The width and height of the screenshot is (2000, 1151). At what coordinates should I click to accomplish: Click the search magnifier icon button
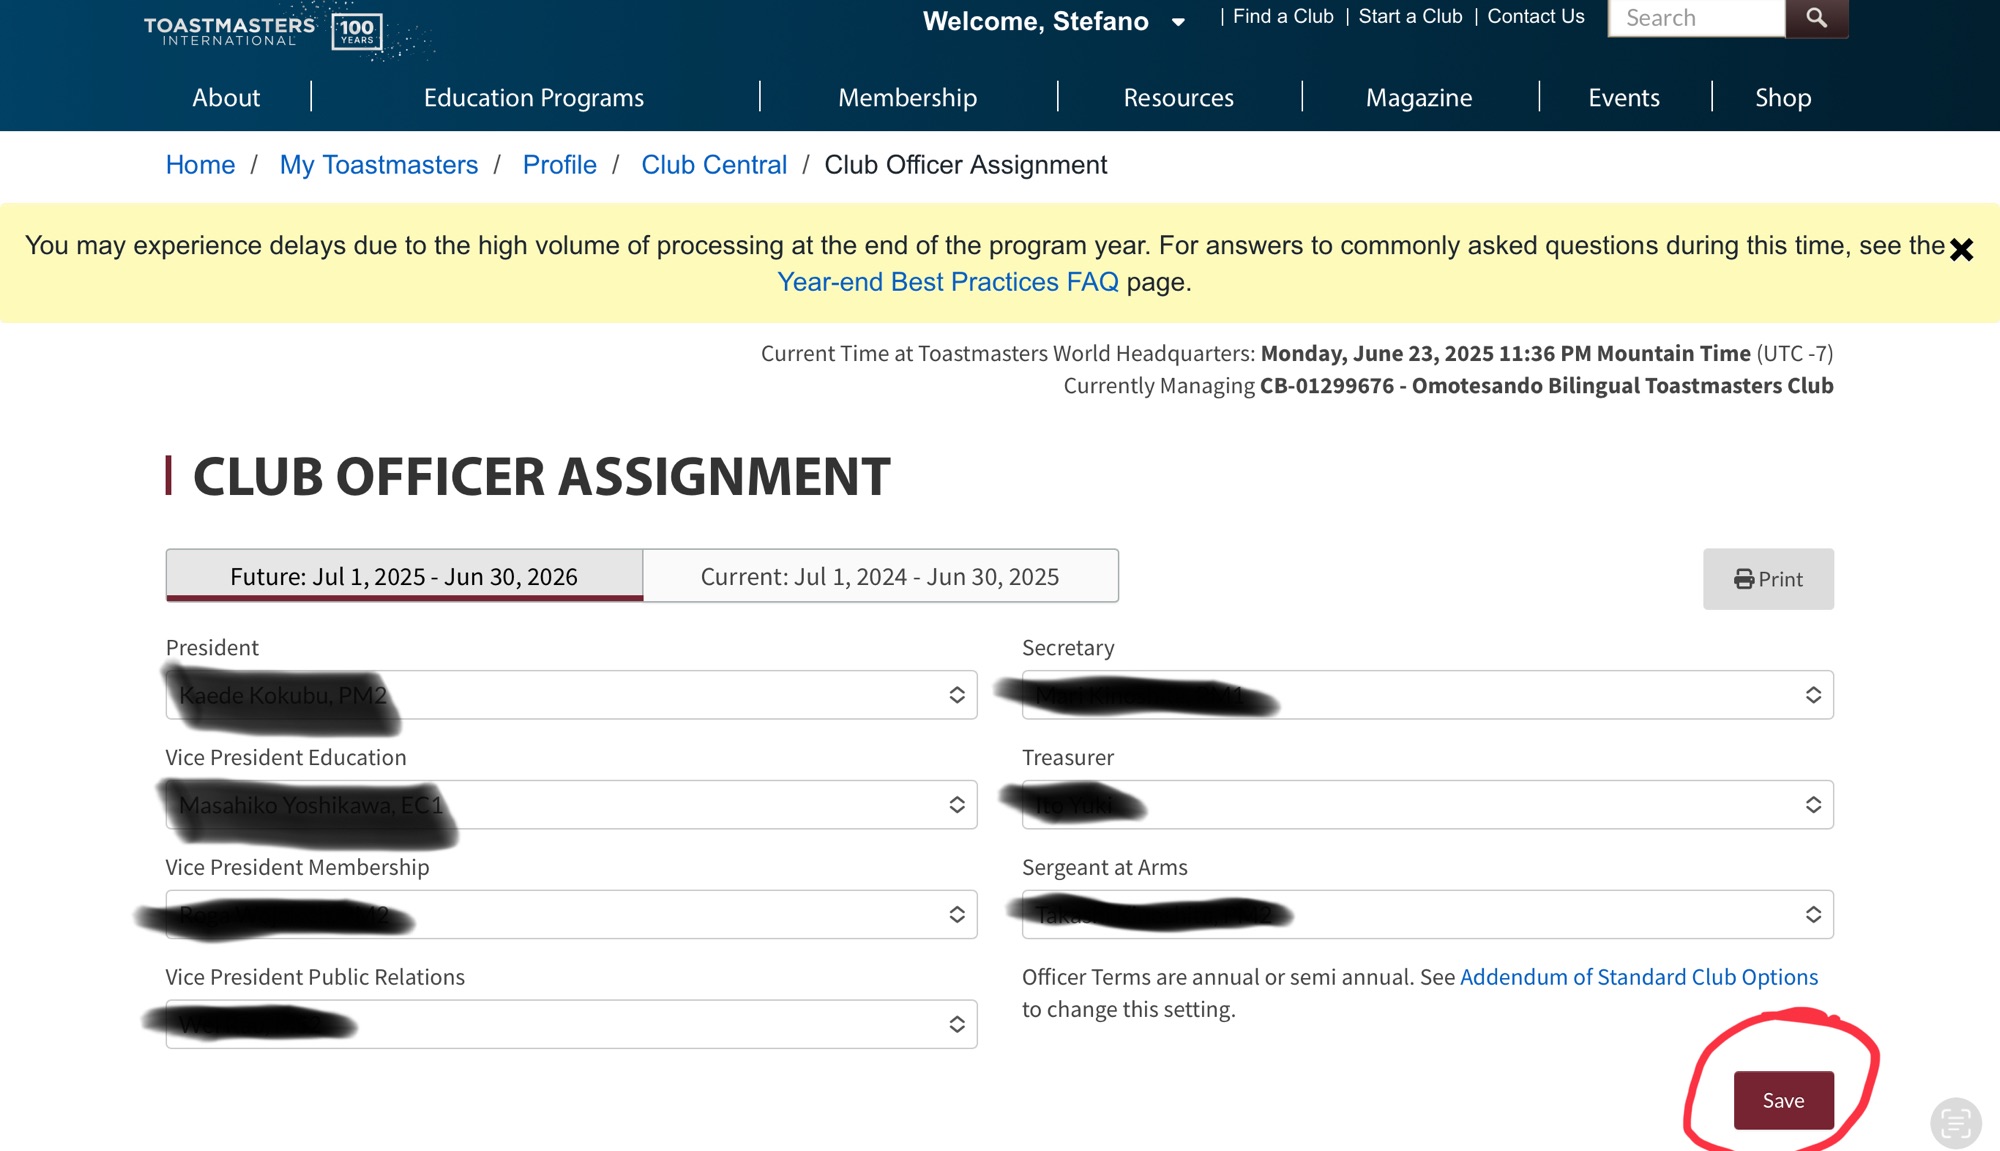pos(1816,18)
